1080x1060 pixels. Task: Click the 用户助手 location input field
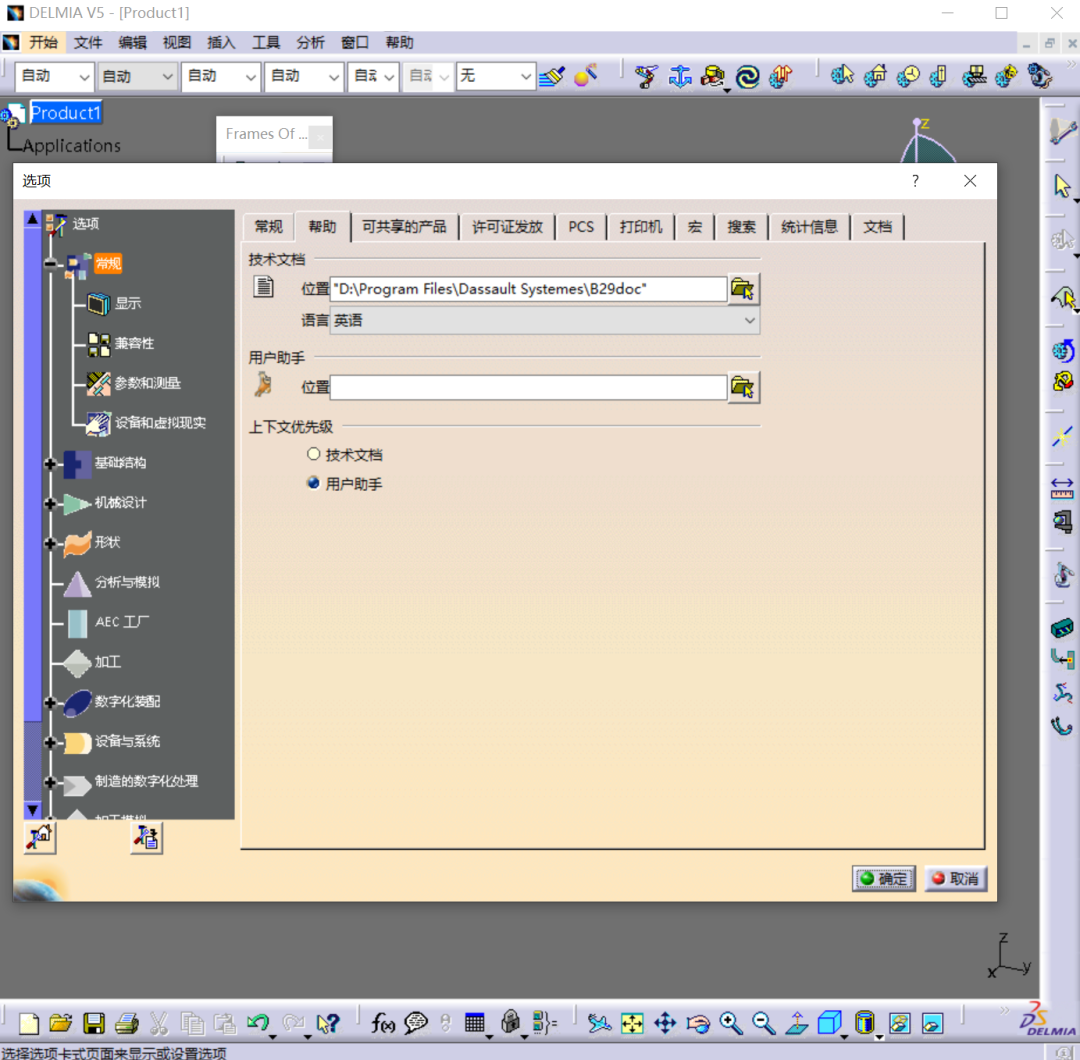coord(528,388)
